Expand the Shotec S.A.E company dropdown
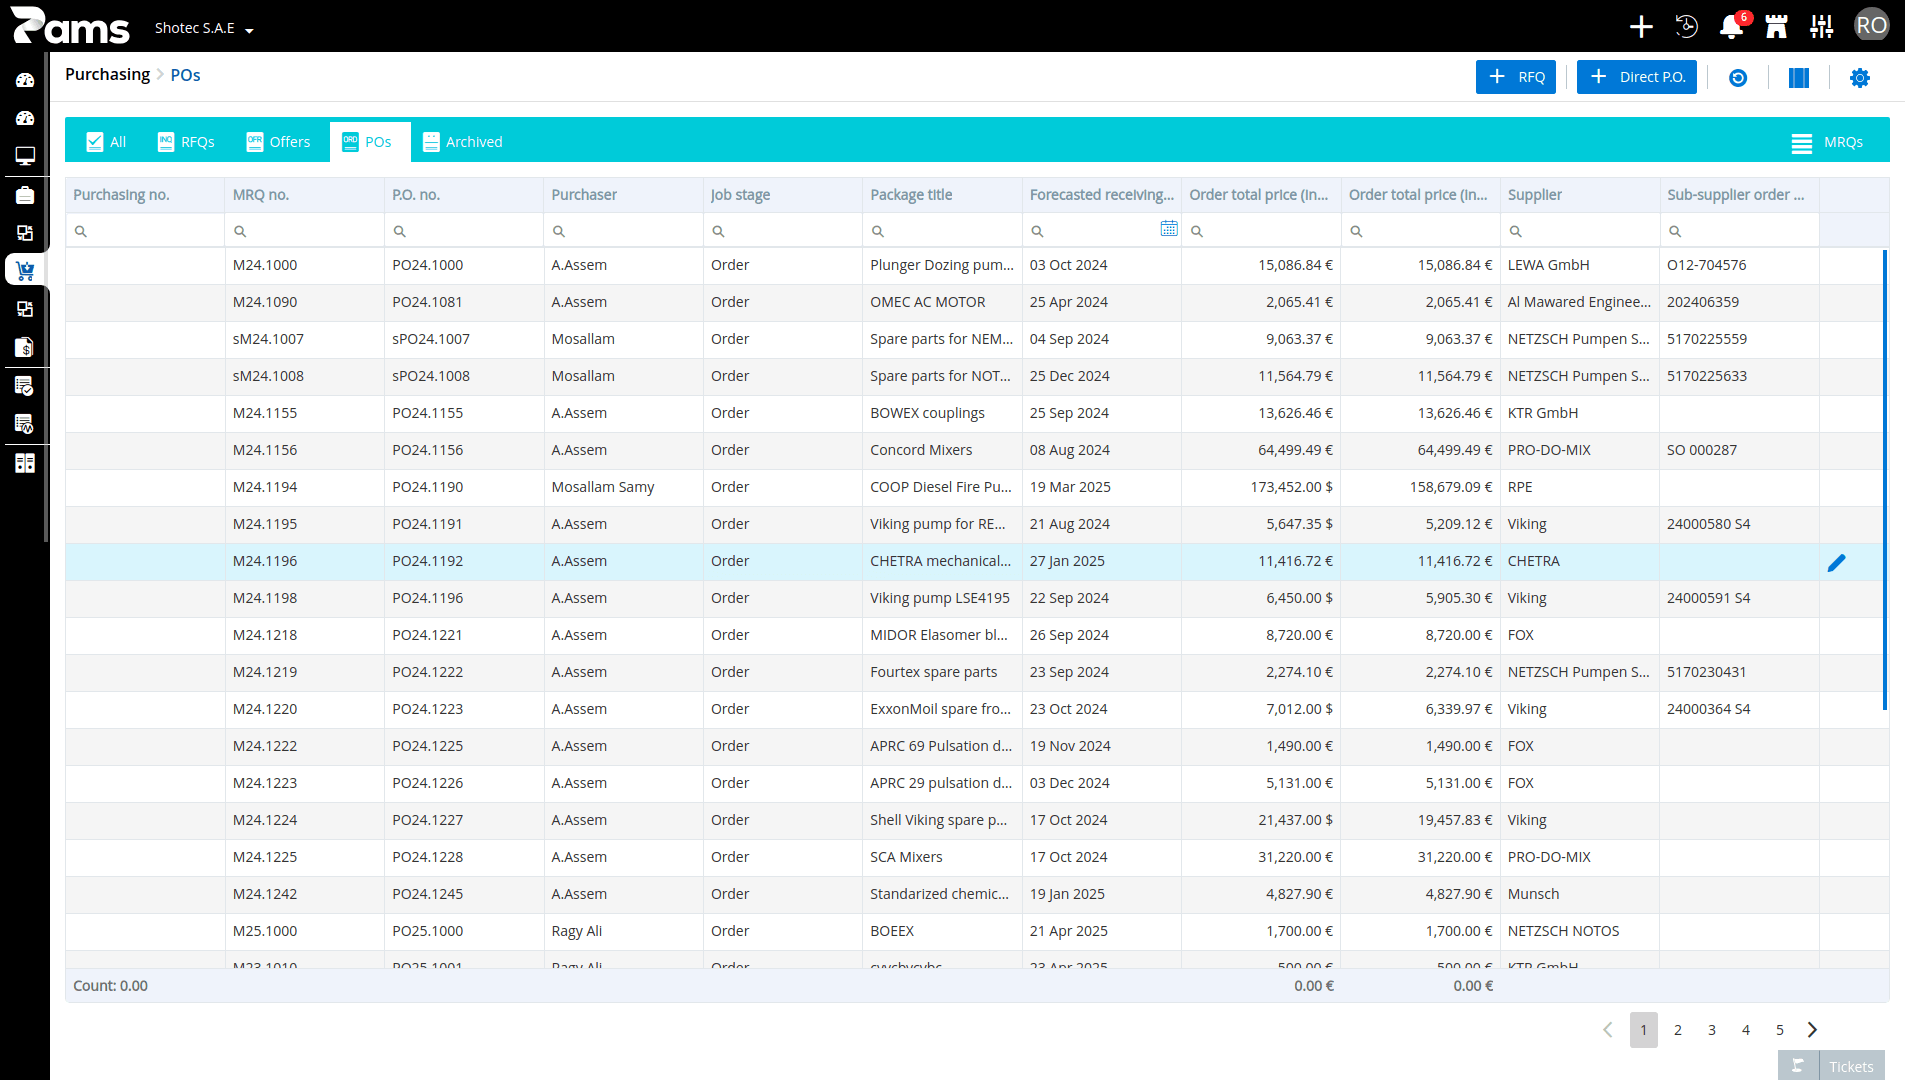Image resolution: width=1905 pixels, height=1080 pixels. click(204, 28)
